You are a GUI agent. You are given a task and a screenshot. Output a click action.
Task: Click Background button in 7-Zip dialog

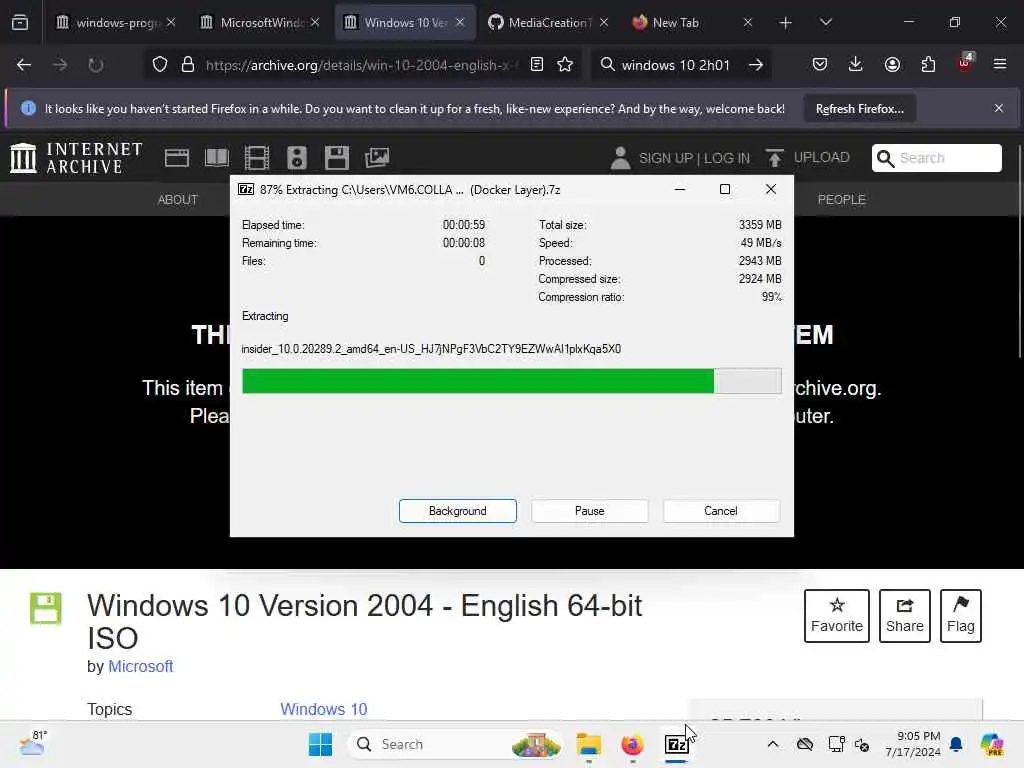pos(458,511)
